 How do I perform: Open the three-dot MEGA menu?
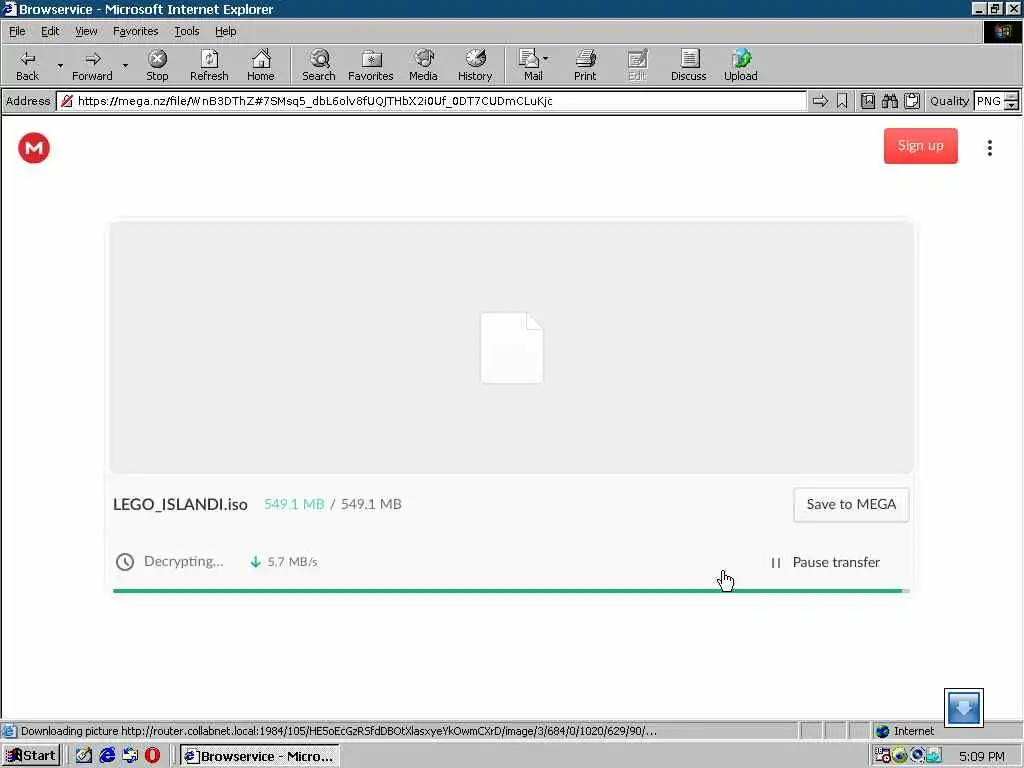pos(990,148)
